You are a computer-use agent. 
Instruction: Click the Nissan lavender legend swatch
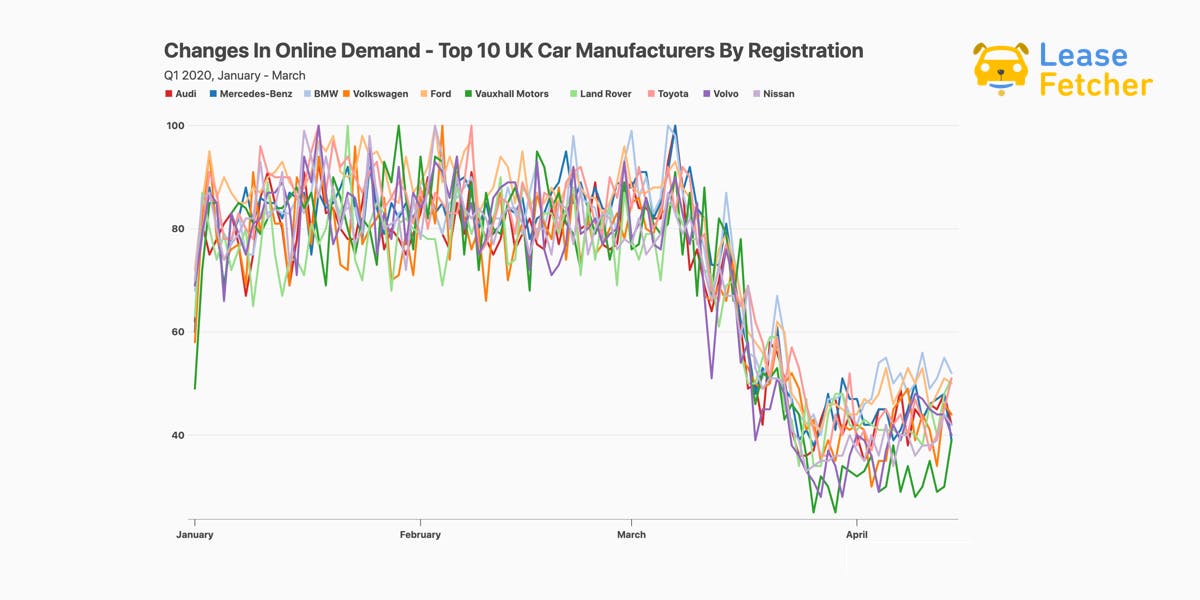(x=756, y=94)
